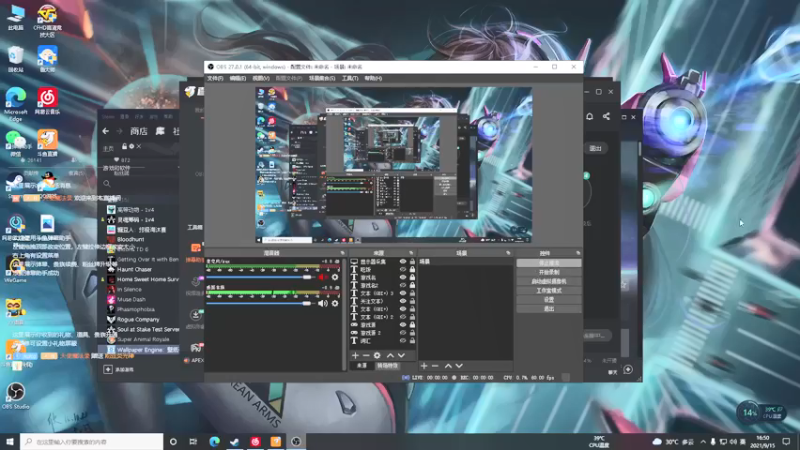Toggle visibility eye for 游戏源 2 source
800x450 pixels.
tap(403, 333)
